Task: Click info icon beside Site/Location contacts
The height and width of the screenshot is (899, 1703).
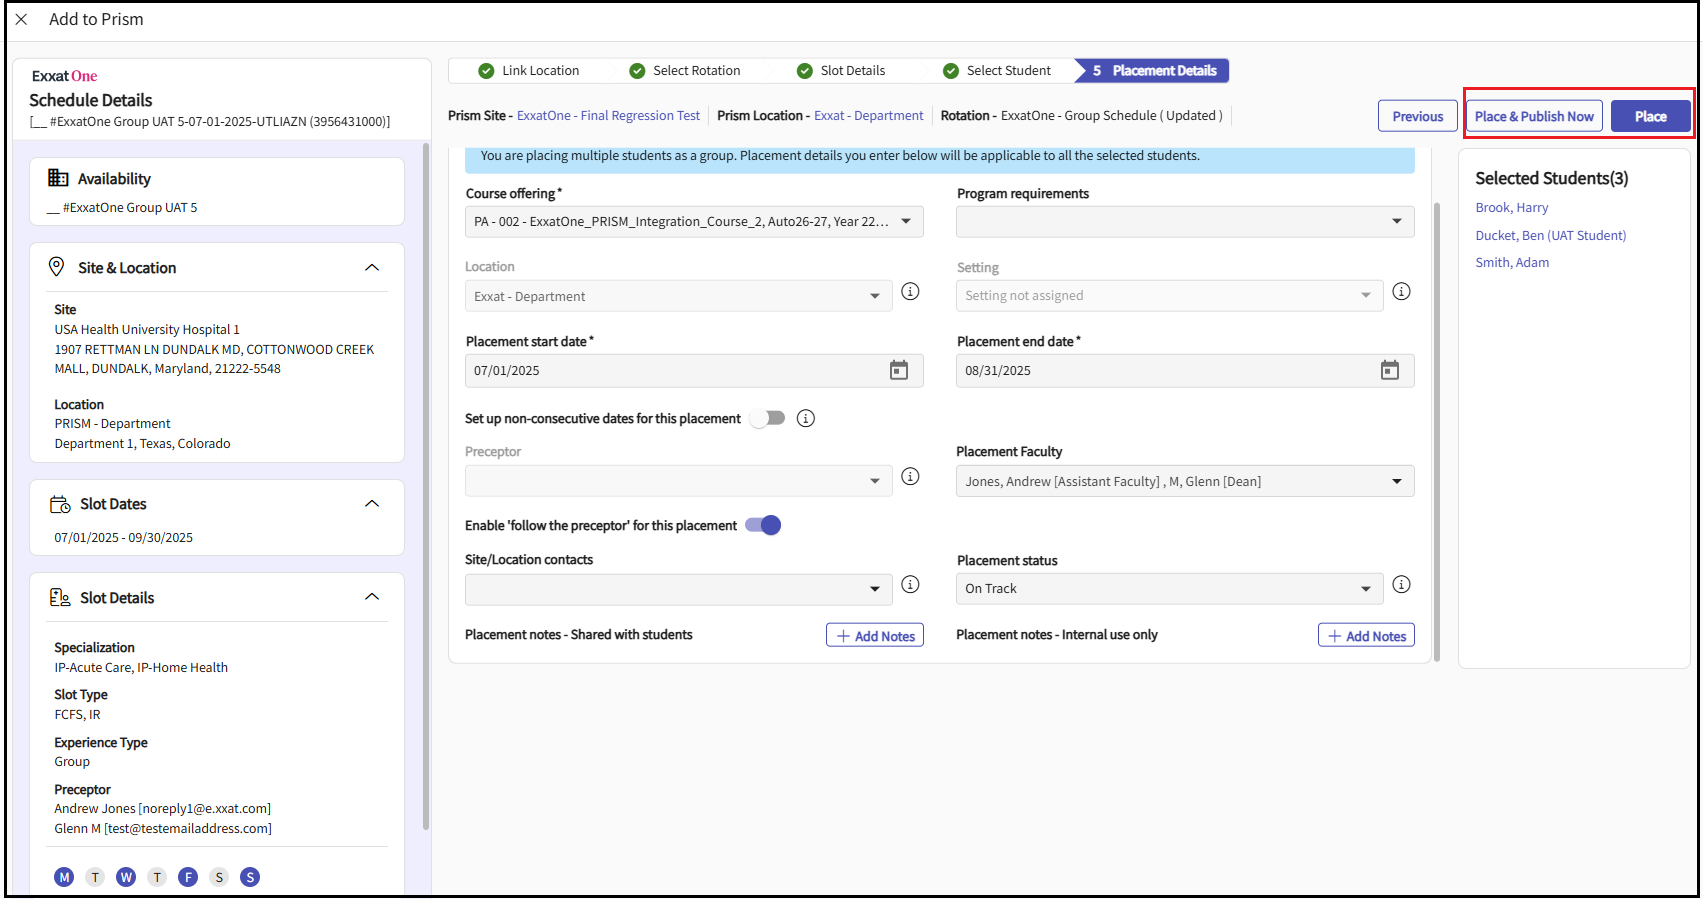Action: pos(910,585)
